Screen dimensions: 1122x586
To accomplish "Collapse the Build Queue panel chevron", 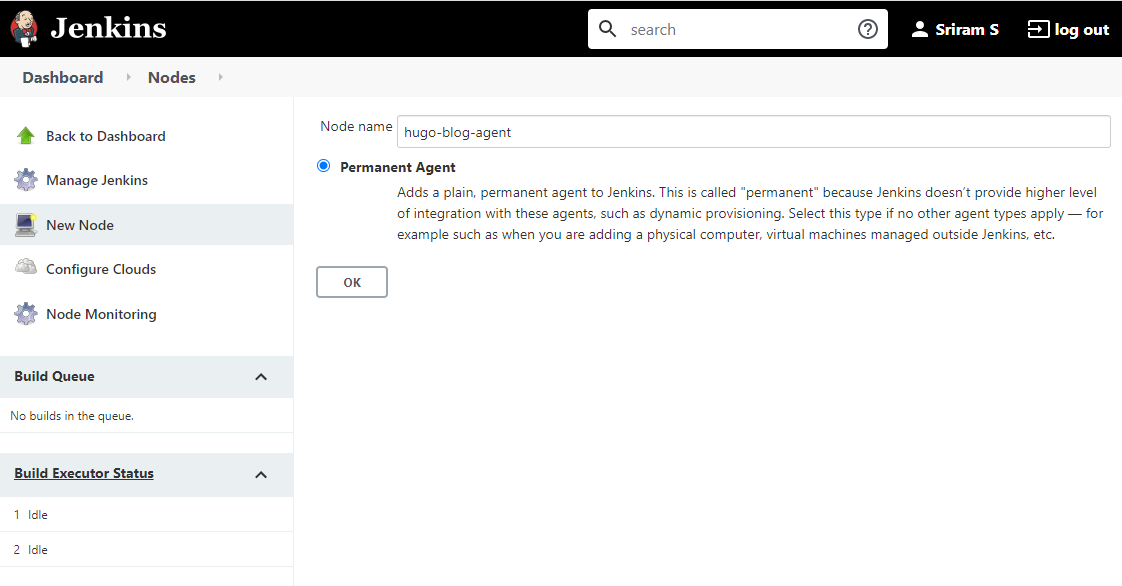I will tap(261, 377).
